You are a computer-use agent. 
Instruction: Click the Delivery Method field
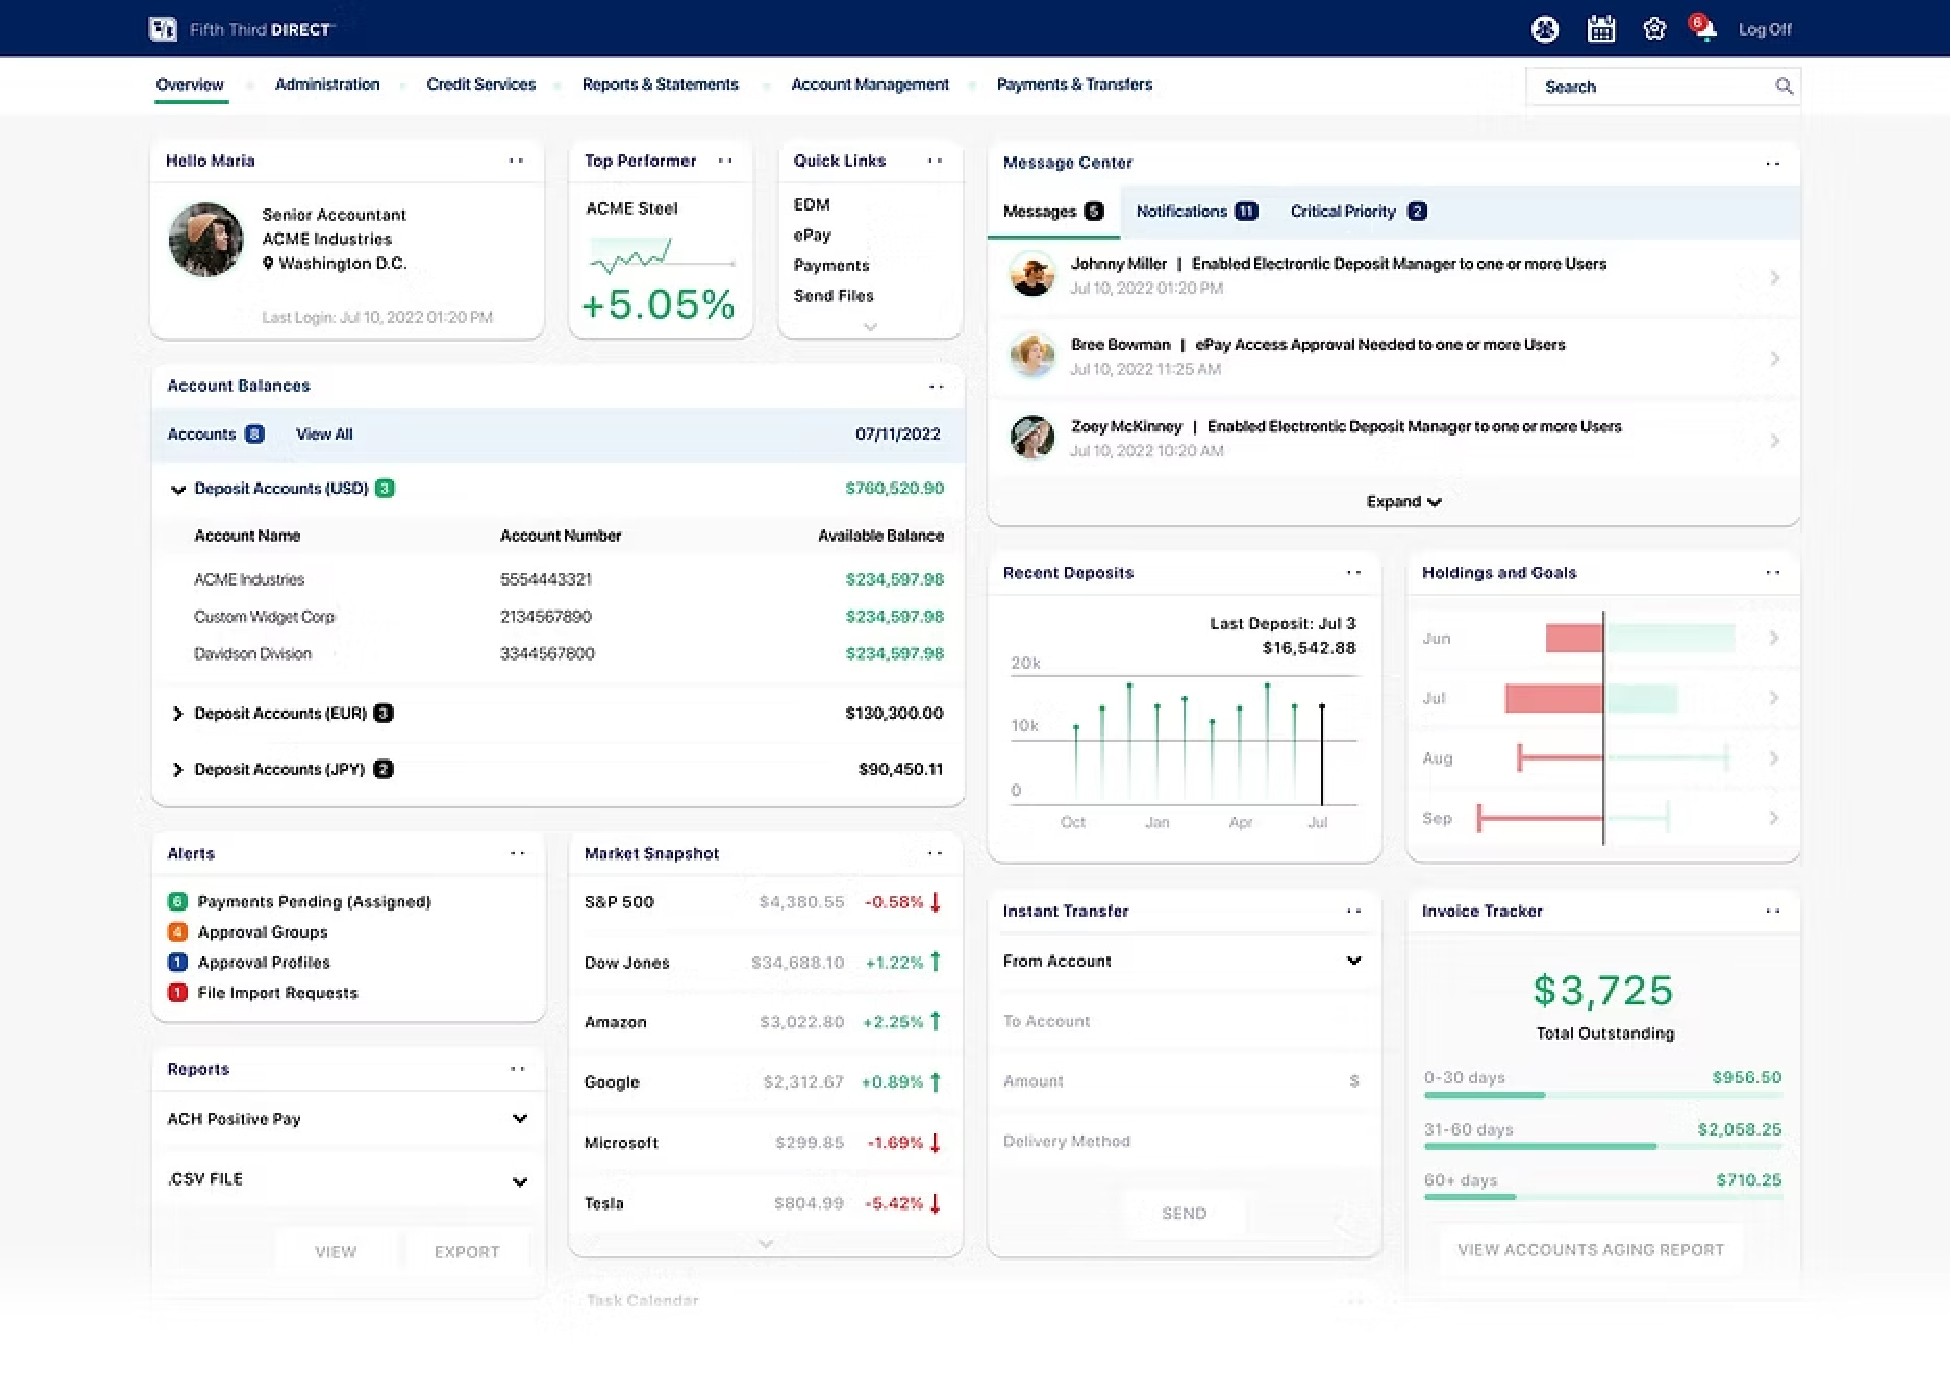1183,1141
